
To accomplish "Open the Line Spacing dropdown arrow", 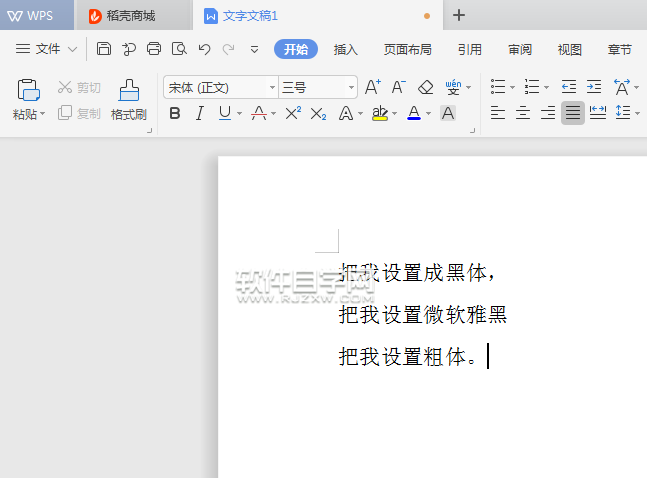I will tap(638, 114).
